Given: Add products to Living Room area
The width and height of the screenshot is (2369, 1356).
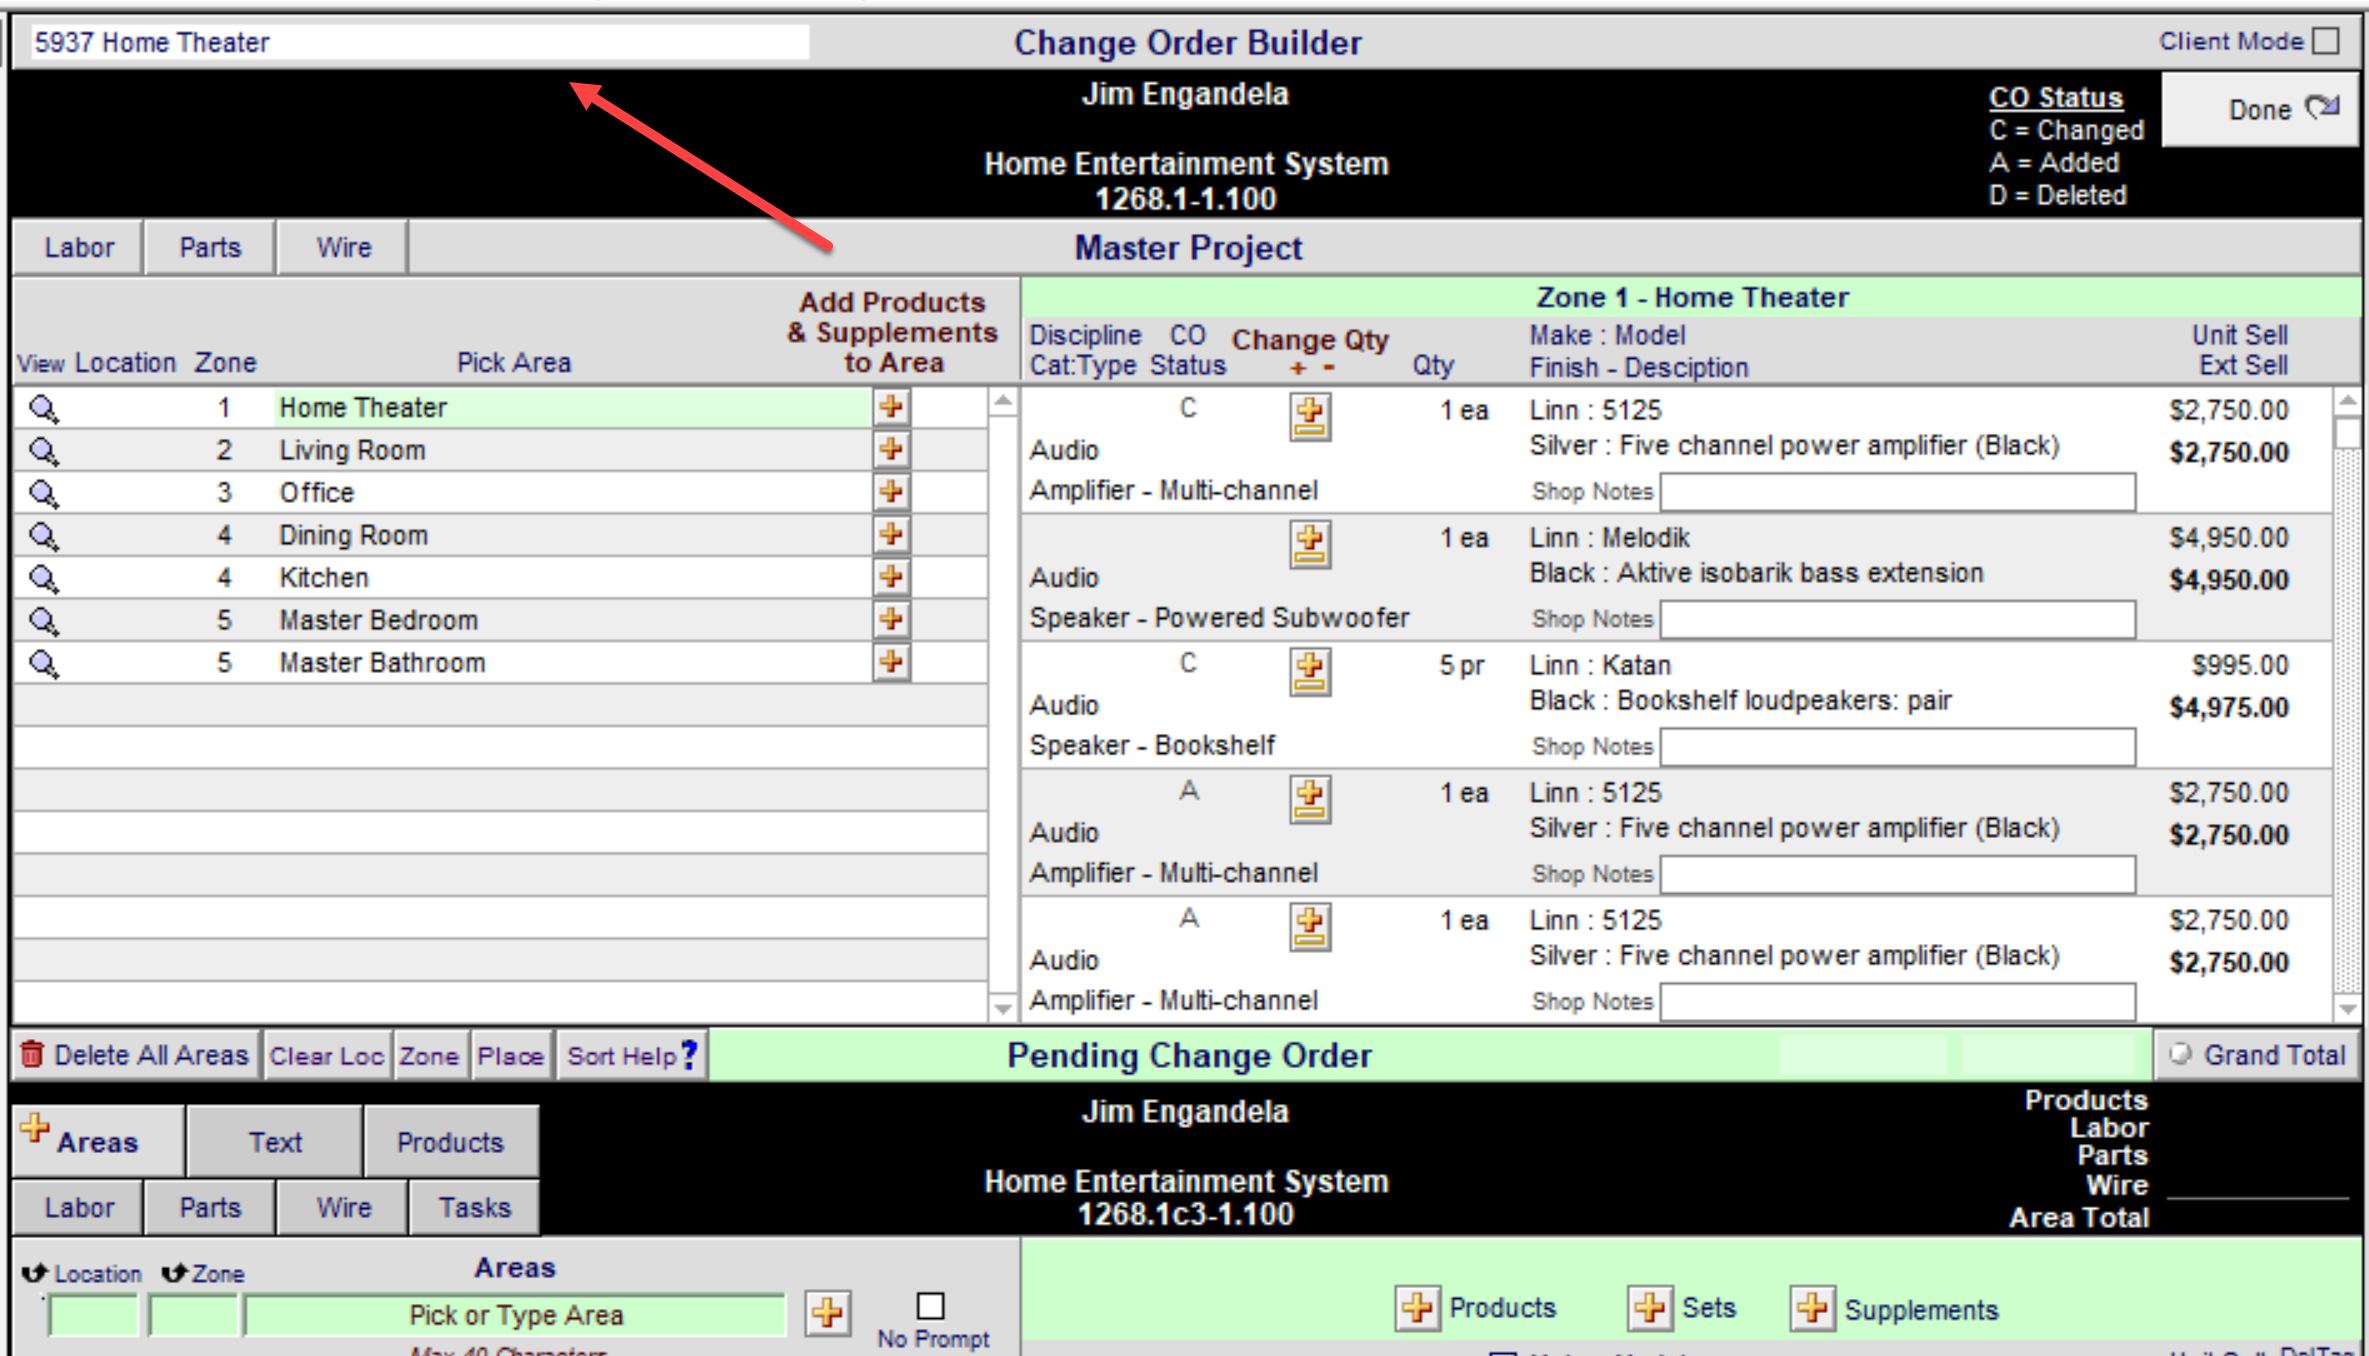Looking at the screenshot, I should 891,450.
